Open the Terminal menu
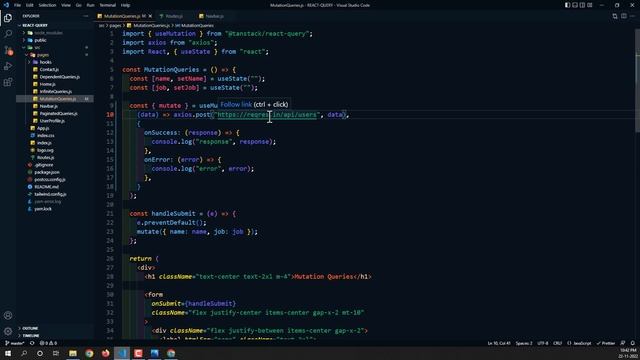The width and height of the screenshot is (640, 360). click(108, 5)
